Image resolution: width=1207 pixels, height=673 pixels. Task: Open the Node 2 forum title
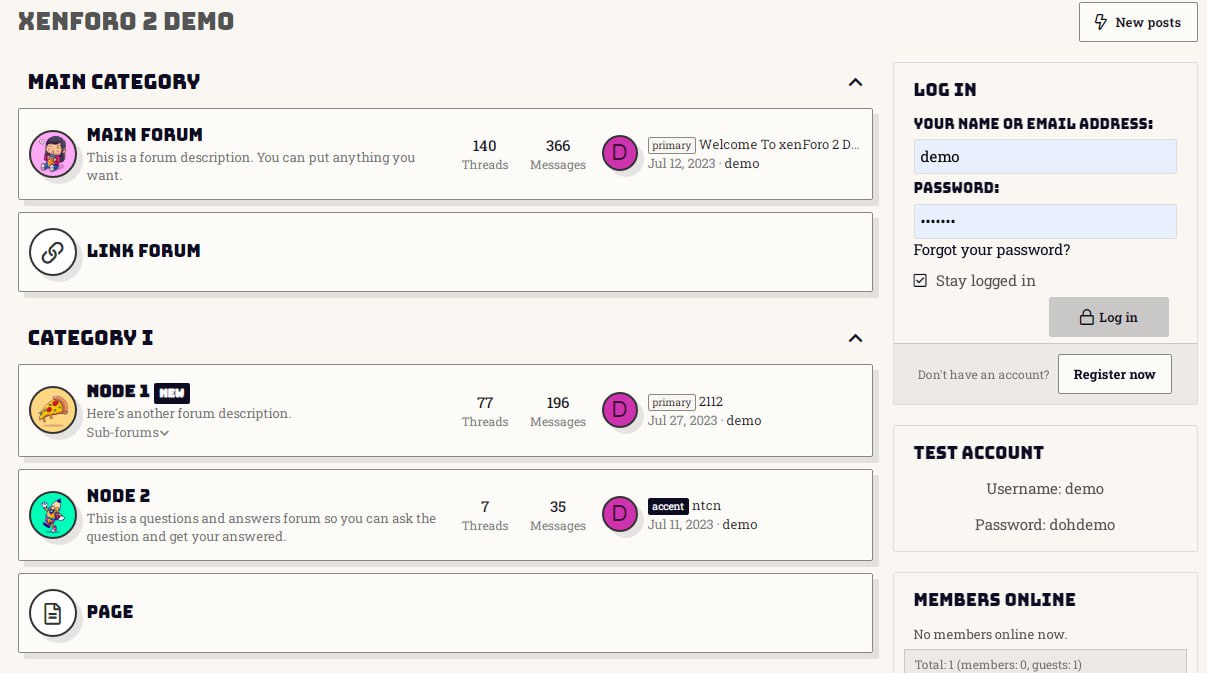click(x=118, y=496)
